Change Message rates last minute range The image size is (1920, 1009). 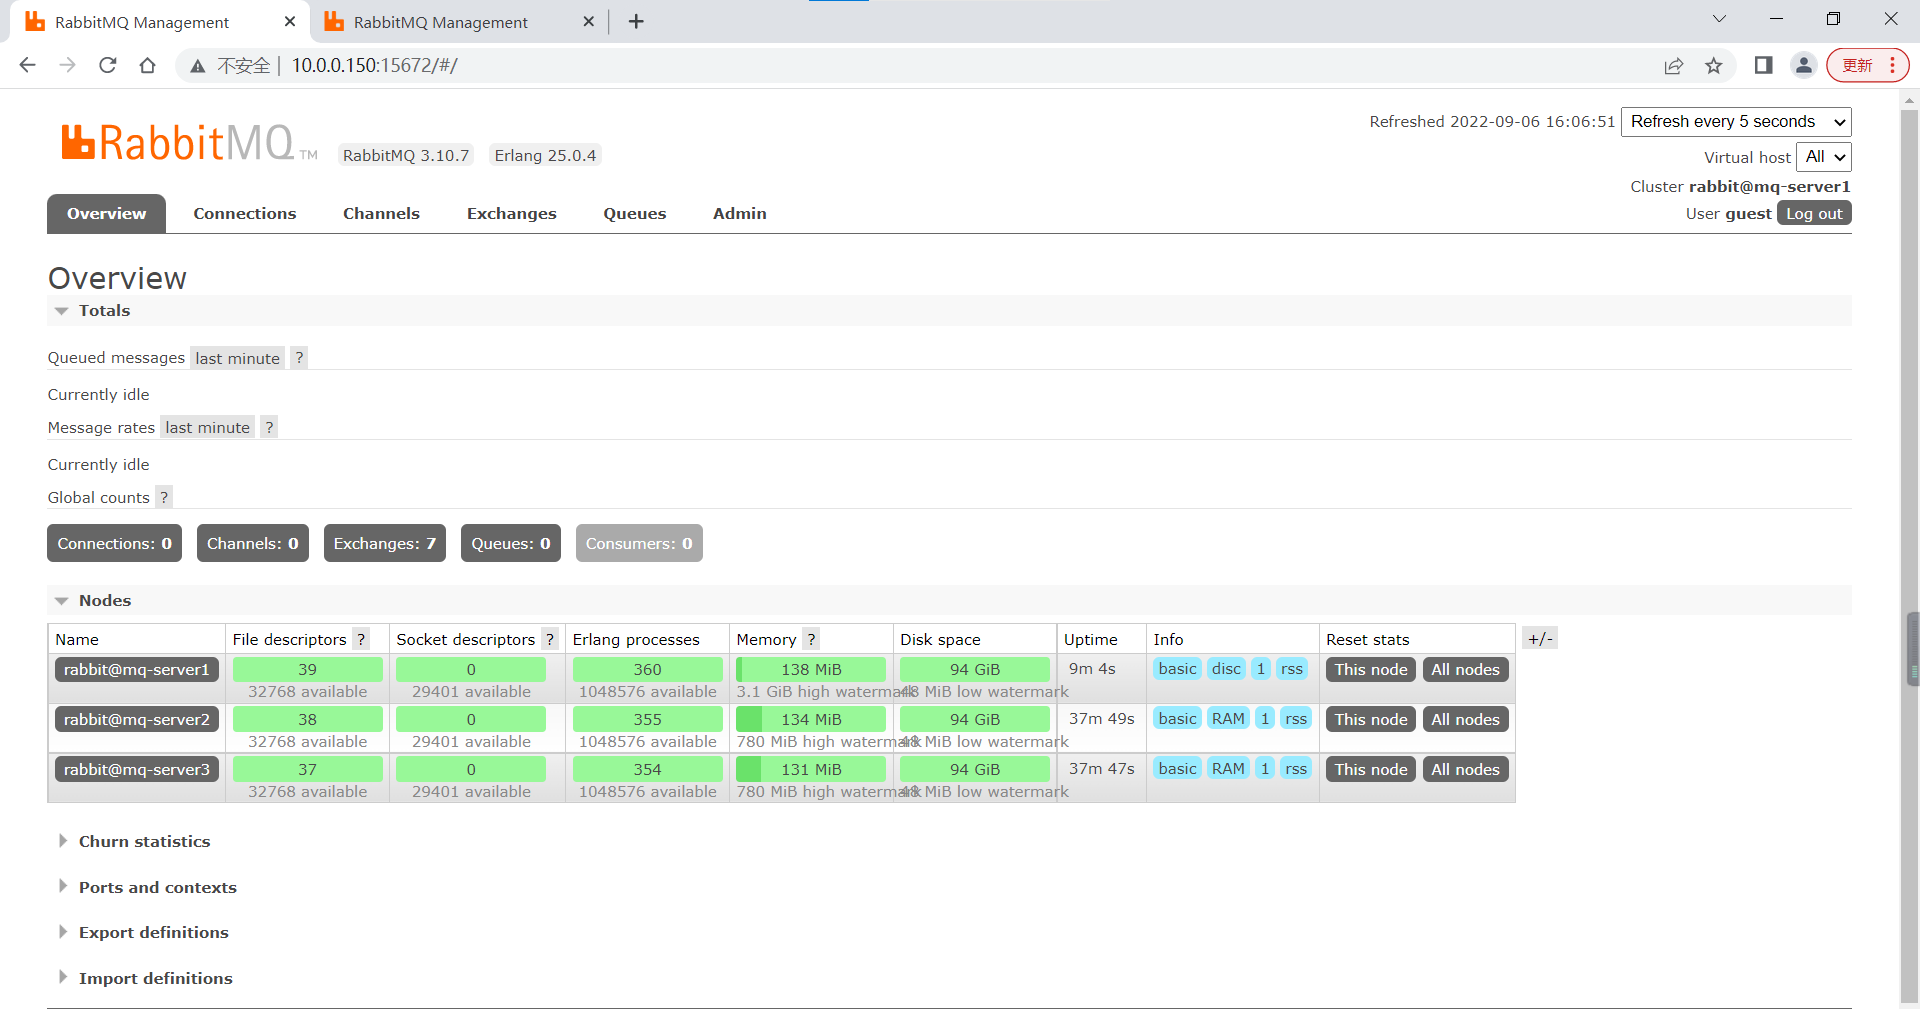click(x=208, y=427)
